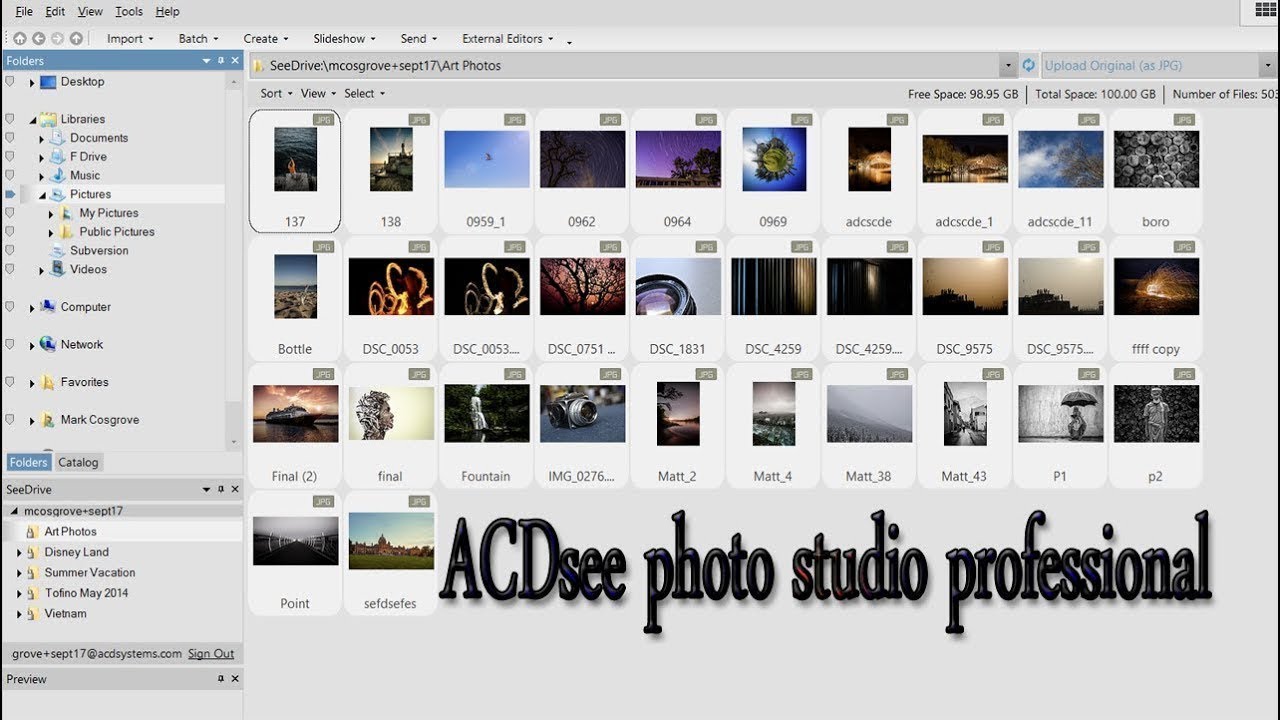Open the File menu

coord(24,11)
